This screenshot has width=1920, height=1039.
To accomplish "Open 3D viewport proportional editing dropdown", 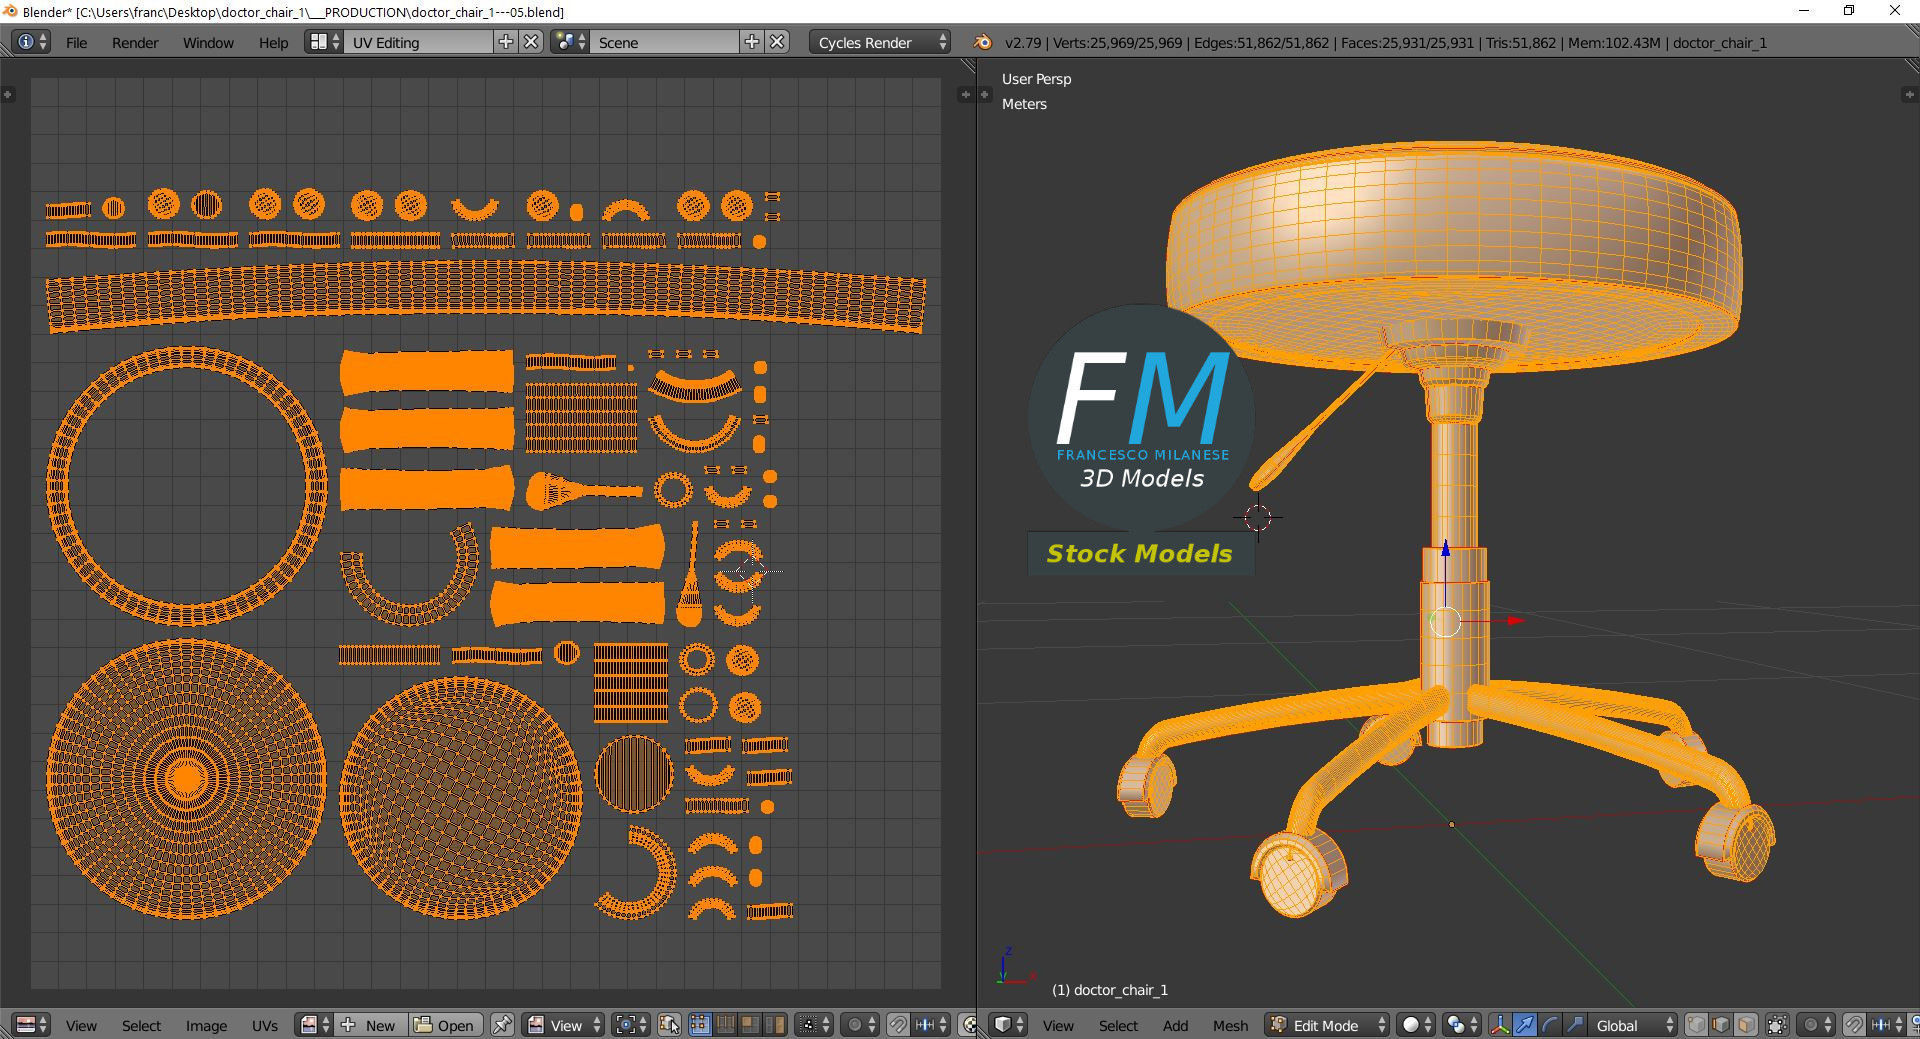I will click(1816, 1025).
